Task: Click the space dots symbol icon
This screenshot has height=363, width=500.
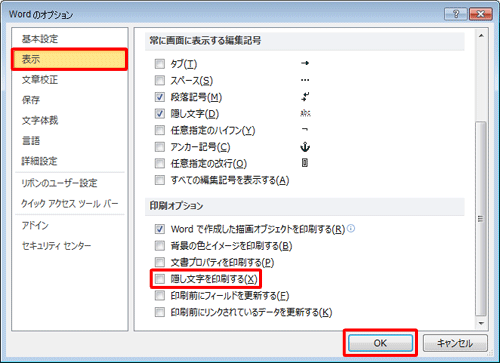Action: point(305,80)
